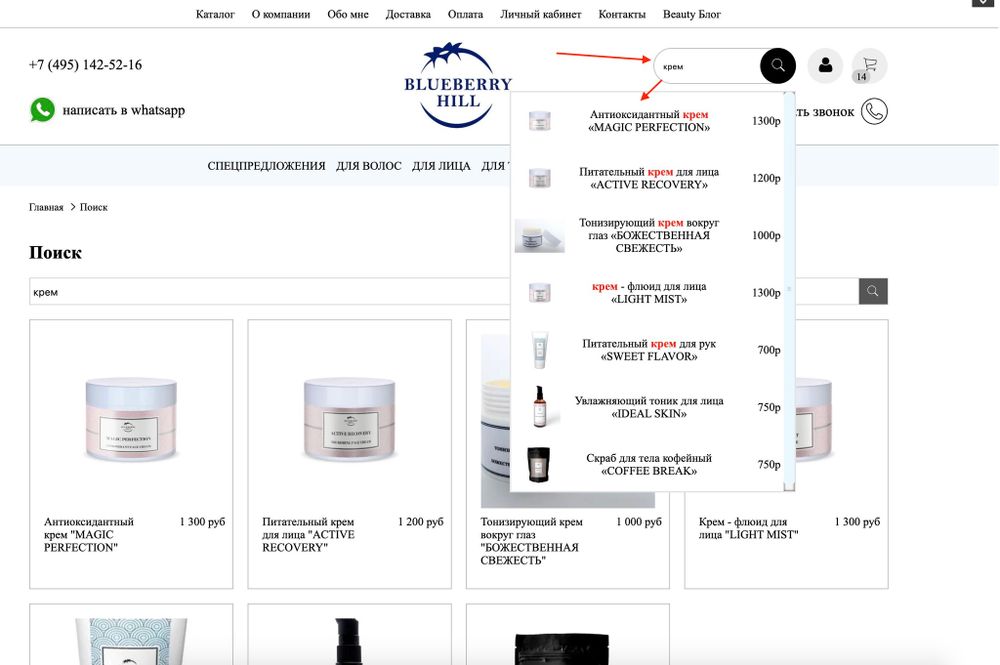Click написать в whatsapp link

[124, 110]
